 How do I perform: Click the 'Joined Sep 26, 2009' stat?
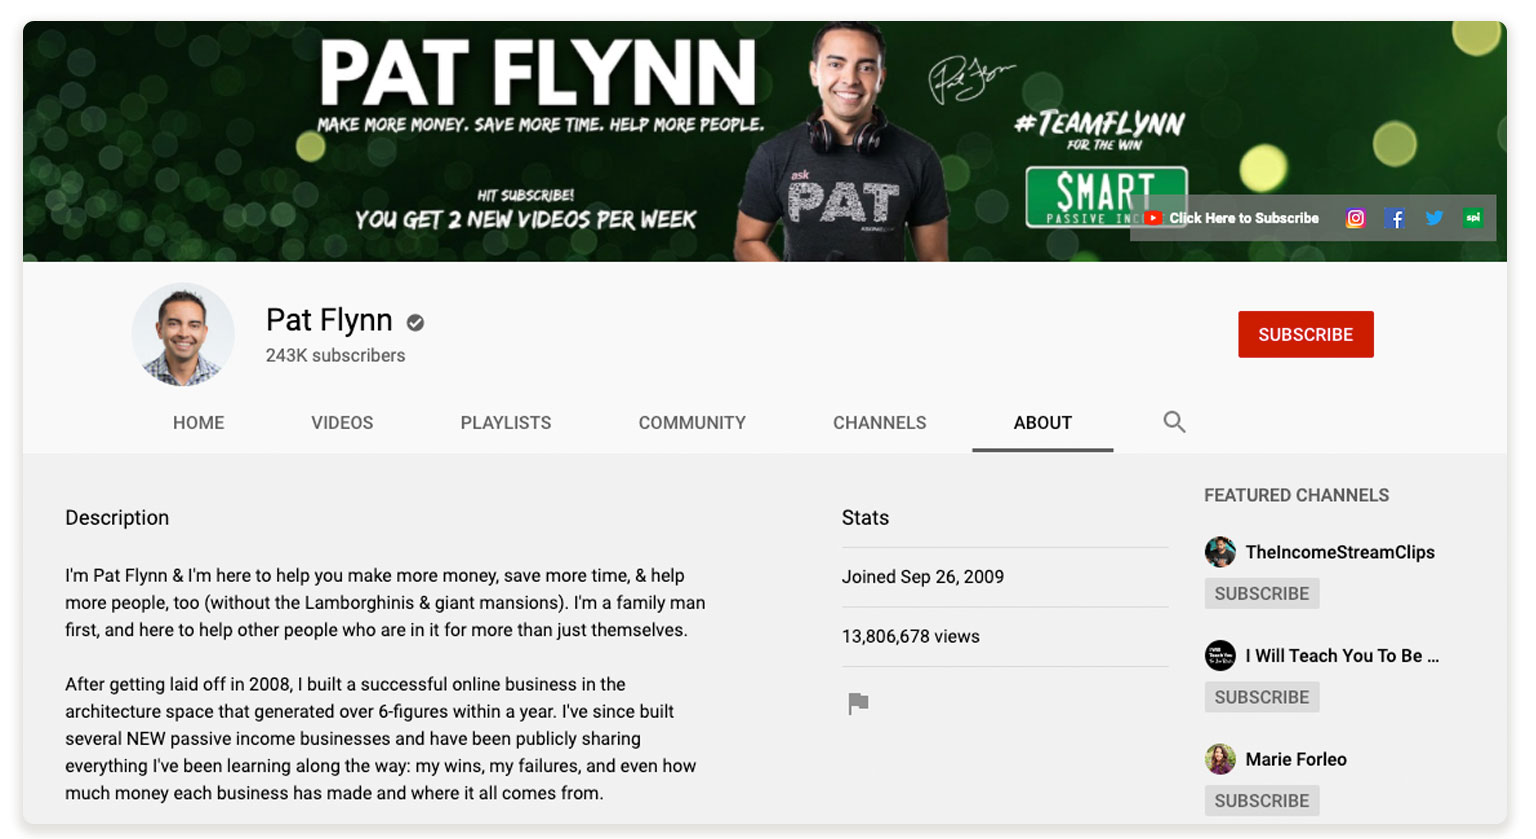tap(923, 577)
